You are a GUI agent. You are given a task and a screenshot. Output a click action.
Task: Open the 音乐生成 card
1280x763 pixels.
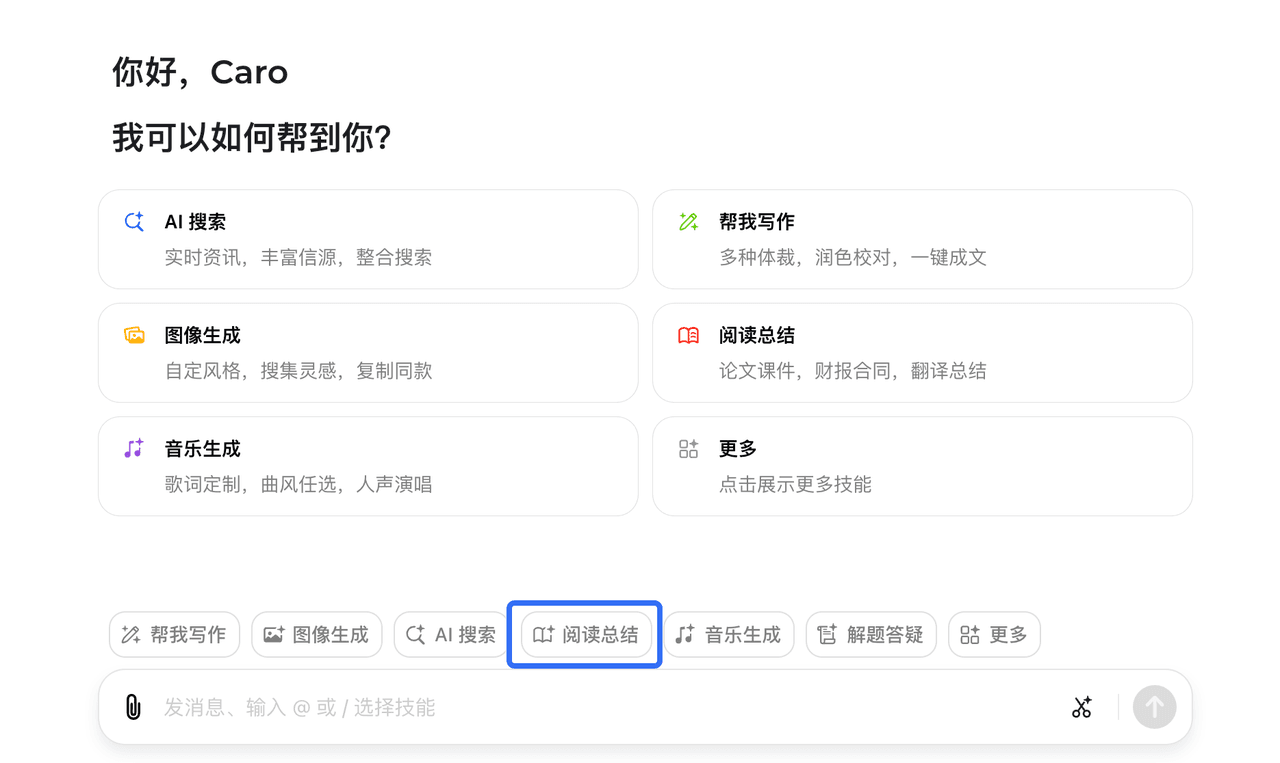[367, 466]
